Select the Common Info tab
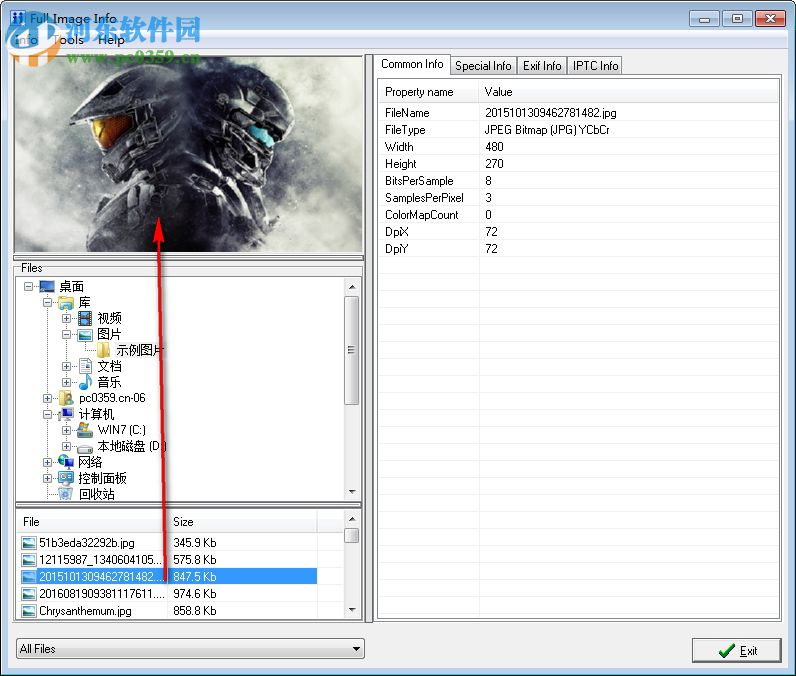The image size is (796, 676). (x=412, y=64)
